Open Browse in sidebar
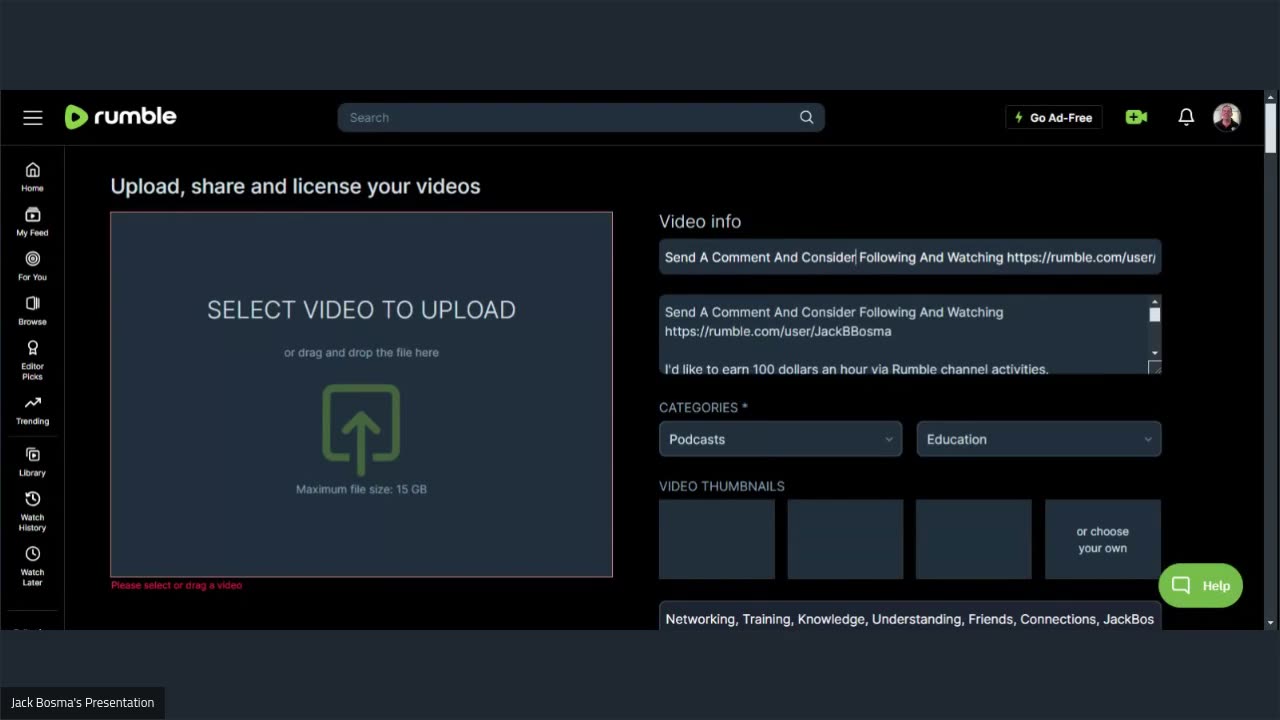 32,311
